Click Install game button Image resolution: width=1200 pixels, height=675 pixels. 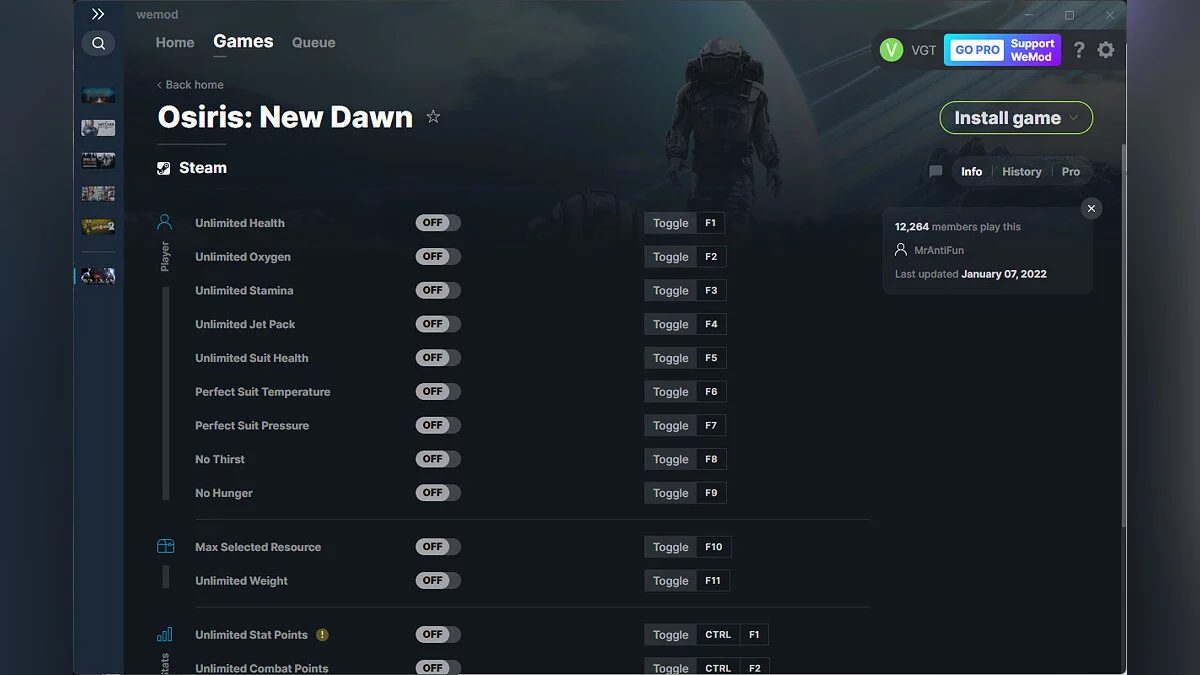1016,118
